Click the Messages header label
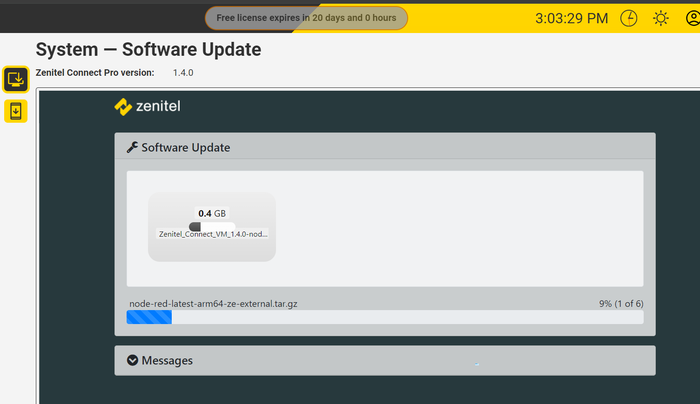The image size is (700, 404). click(x=167, y=360)
